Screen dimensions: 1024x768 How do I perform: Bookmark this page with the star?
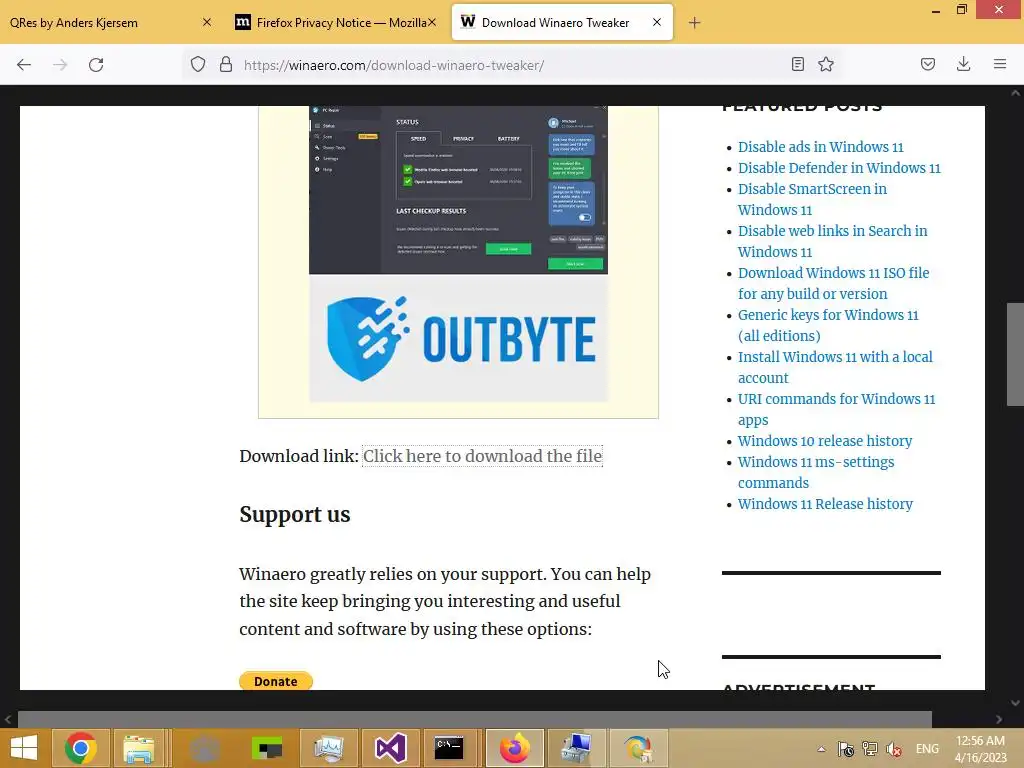point(826,64)
